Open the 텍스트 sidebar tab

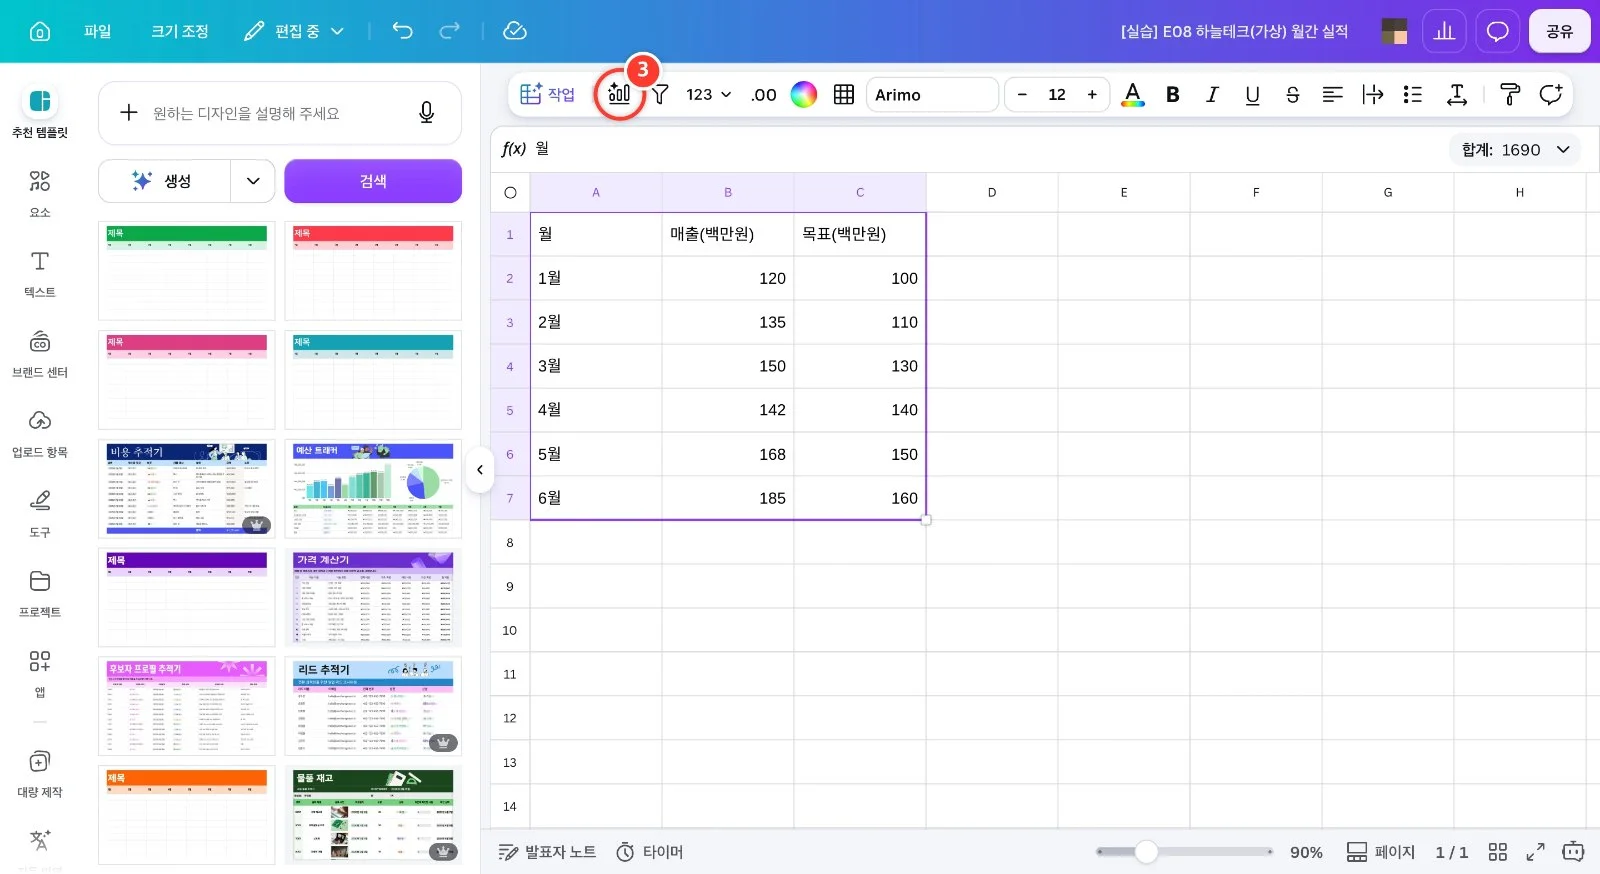click(x=40, y=273)
